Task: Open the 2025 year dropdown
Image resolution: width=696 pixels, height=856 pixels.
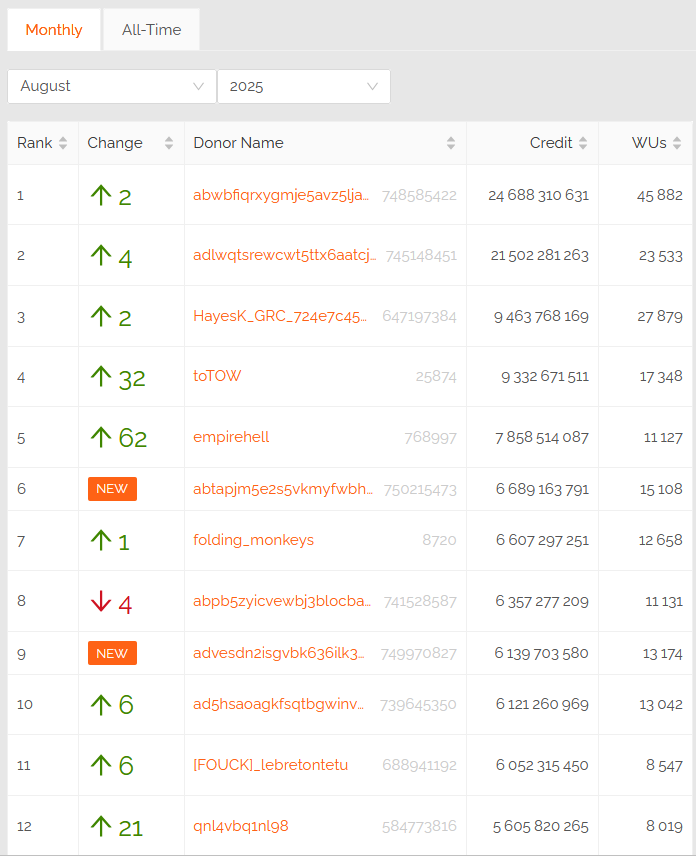Action: coord(303,86)
